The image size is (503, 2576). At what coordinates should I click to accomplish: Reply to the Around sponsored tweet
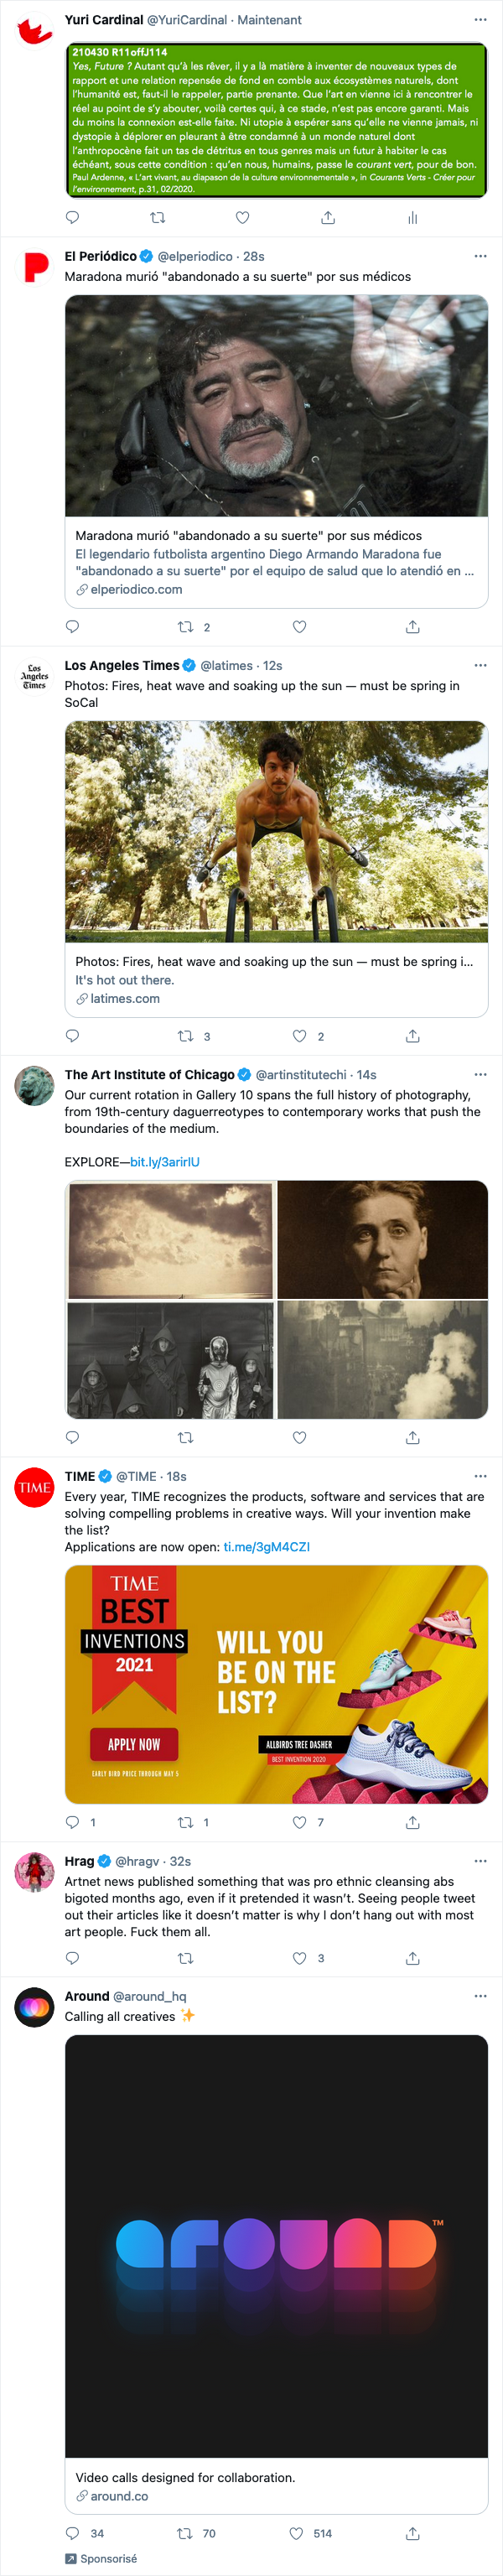tap(72, 2533)
